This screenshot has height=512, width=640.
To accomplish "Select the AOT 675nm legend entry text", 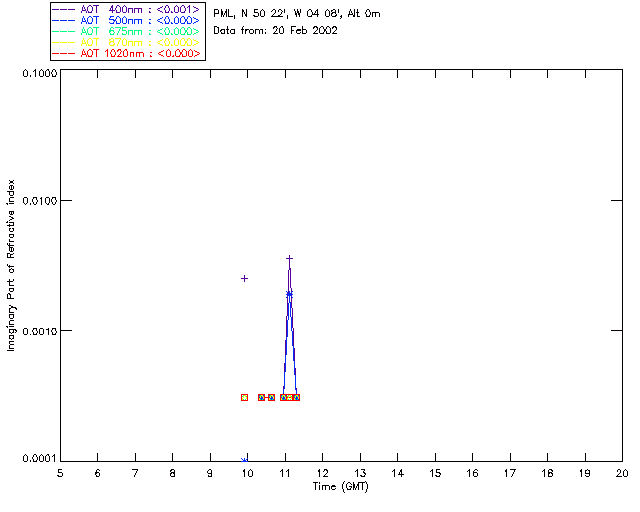I will coord(140,31).
